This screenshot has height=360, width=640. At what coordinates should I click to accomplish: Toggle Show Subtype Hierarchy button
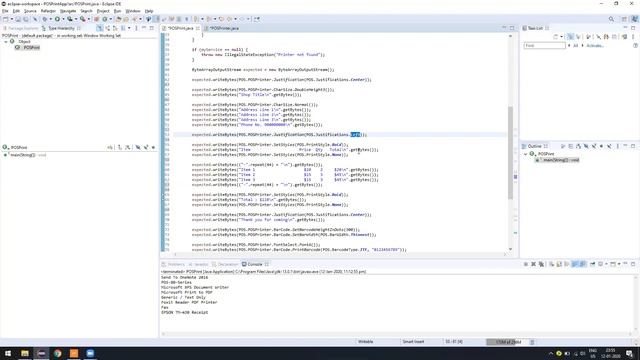coord(116,28)
